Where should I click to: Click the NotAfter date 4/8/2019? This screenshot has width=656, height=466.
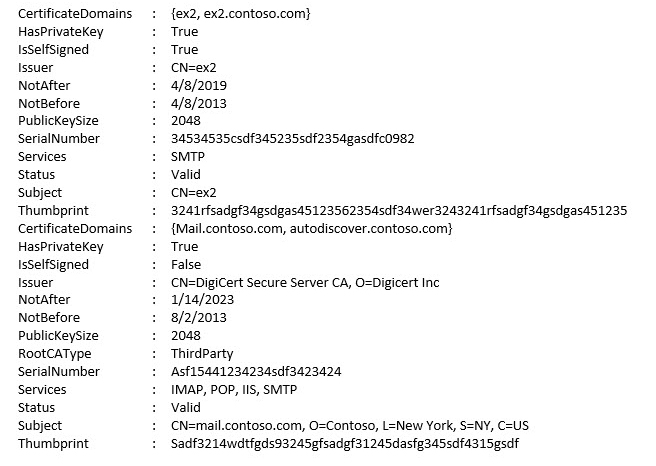click(x=199, y=85)
